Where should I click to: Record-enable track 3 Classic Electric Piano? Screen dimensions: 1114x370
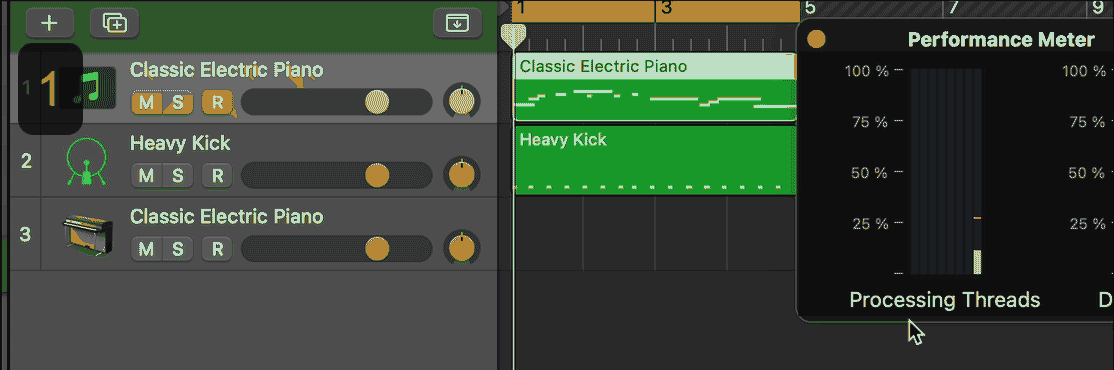coord(217,249)
